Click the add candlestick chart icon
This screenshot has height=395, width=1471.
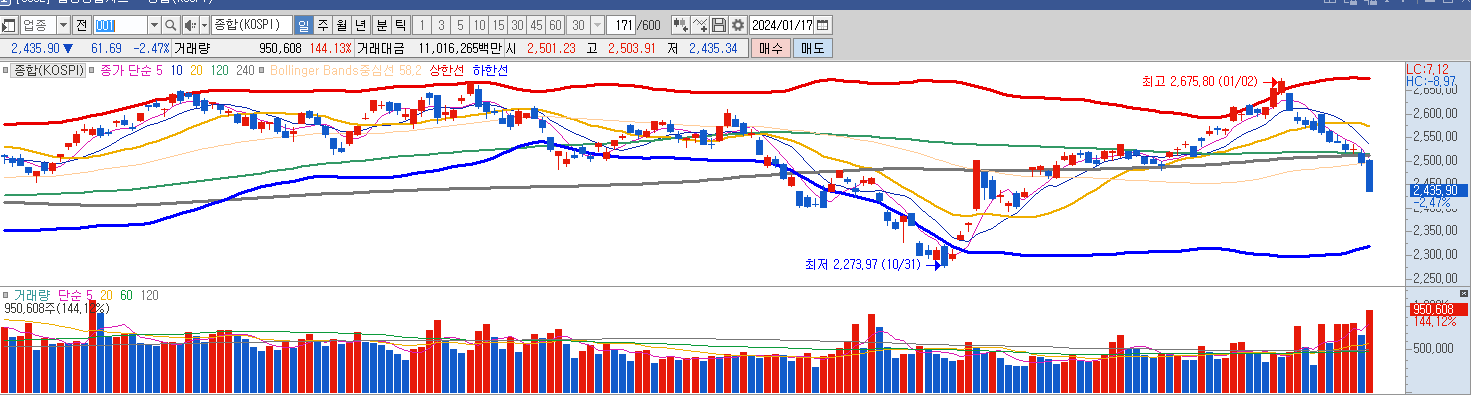(680, 25)
